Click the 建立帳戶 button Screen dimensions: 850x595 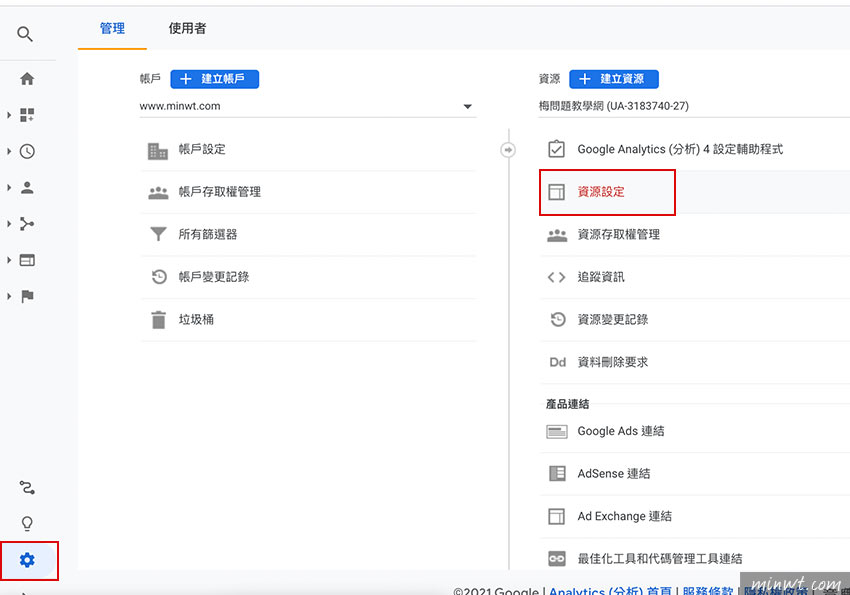[x=215, y=79]
